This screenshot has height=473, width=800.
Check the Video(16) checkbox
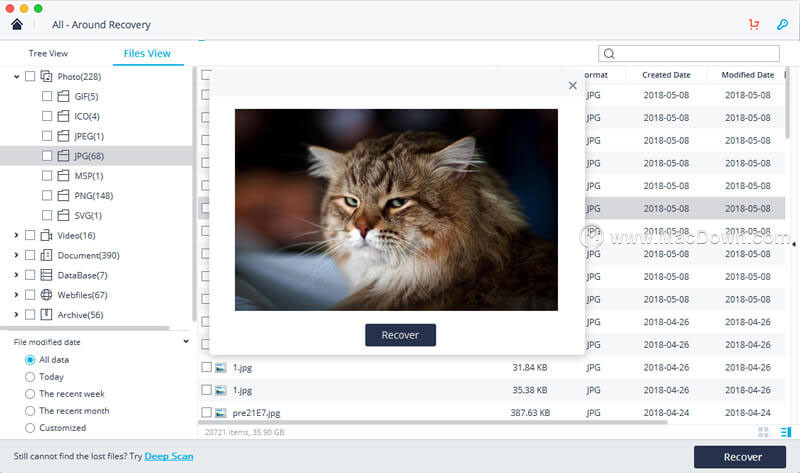tap(30, 235)
